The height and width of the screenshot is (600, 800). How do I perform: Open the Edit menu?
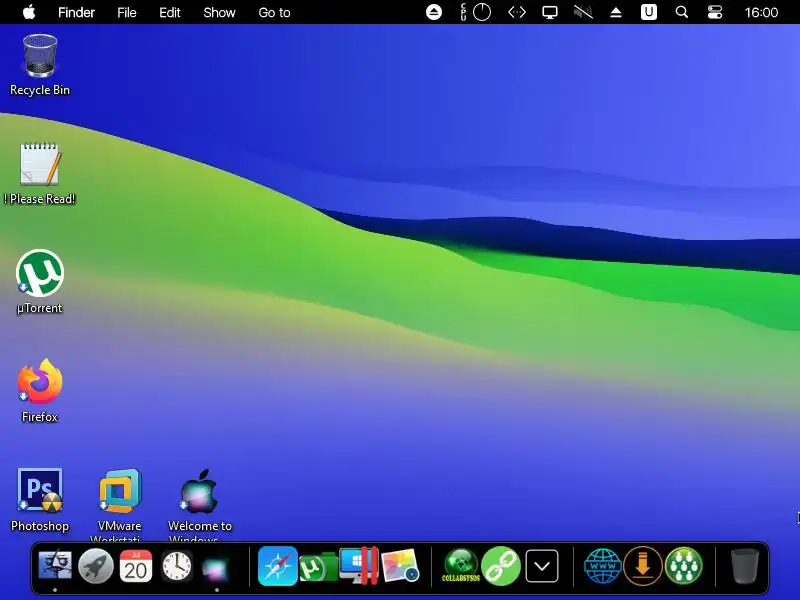coord(169,12)
